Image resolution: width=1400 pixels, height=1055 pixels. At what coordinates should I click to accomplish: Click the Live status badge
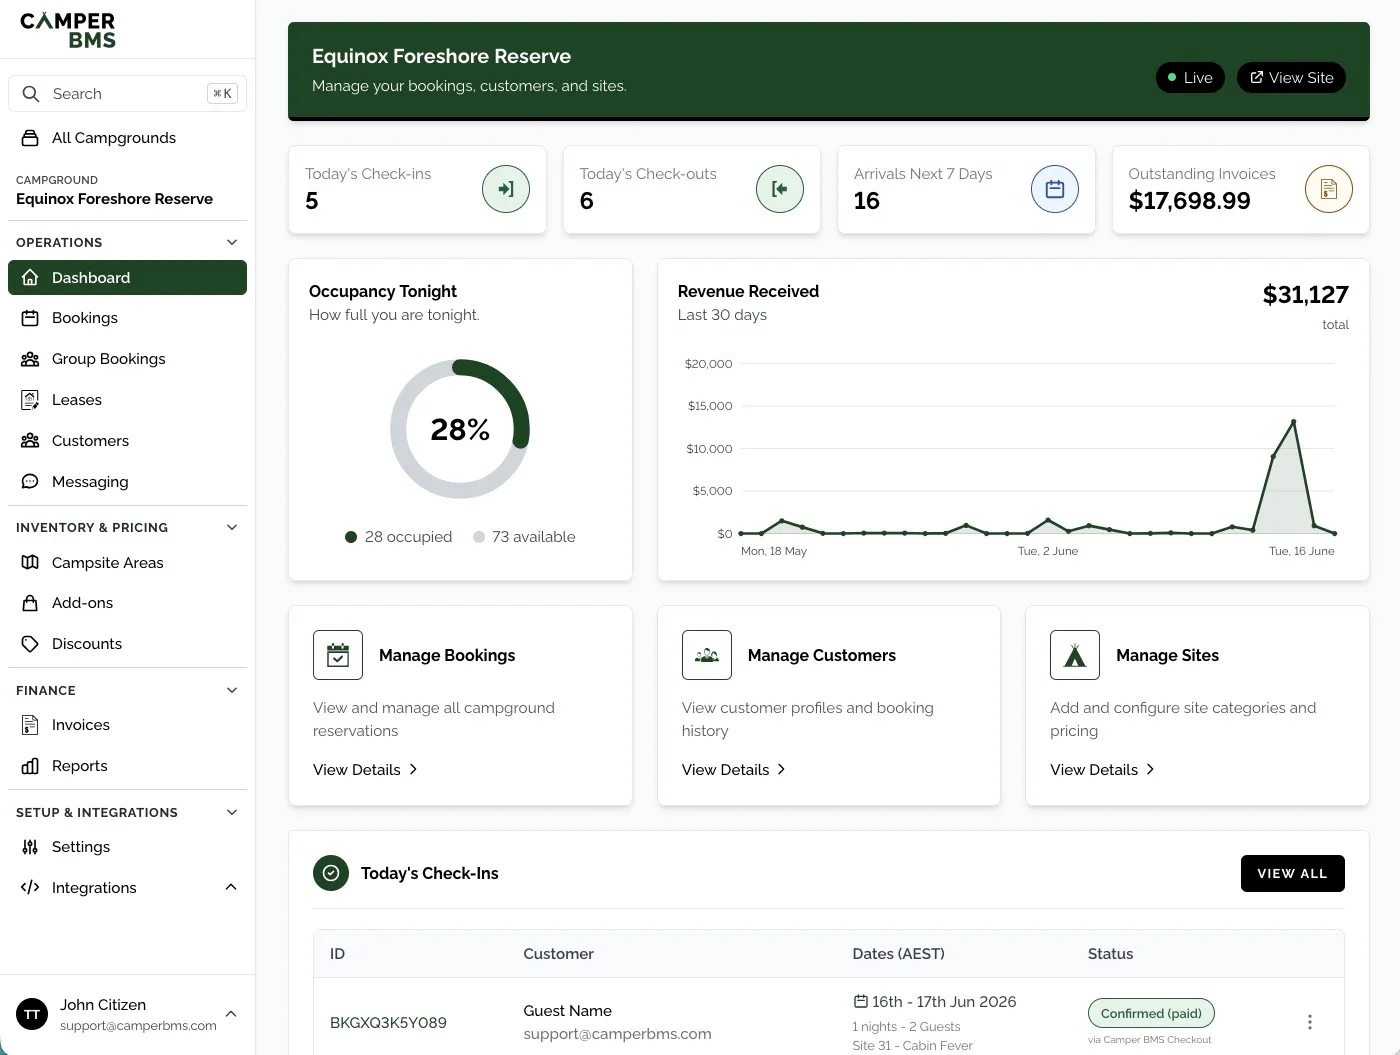[x=1190, y=78]
